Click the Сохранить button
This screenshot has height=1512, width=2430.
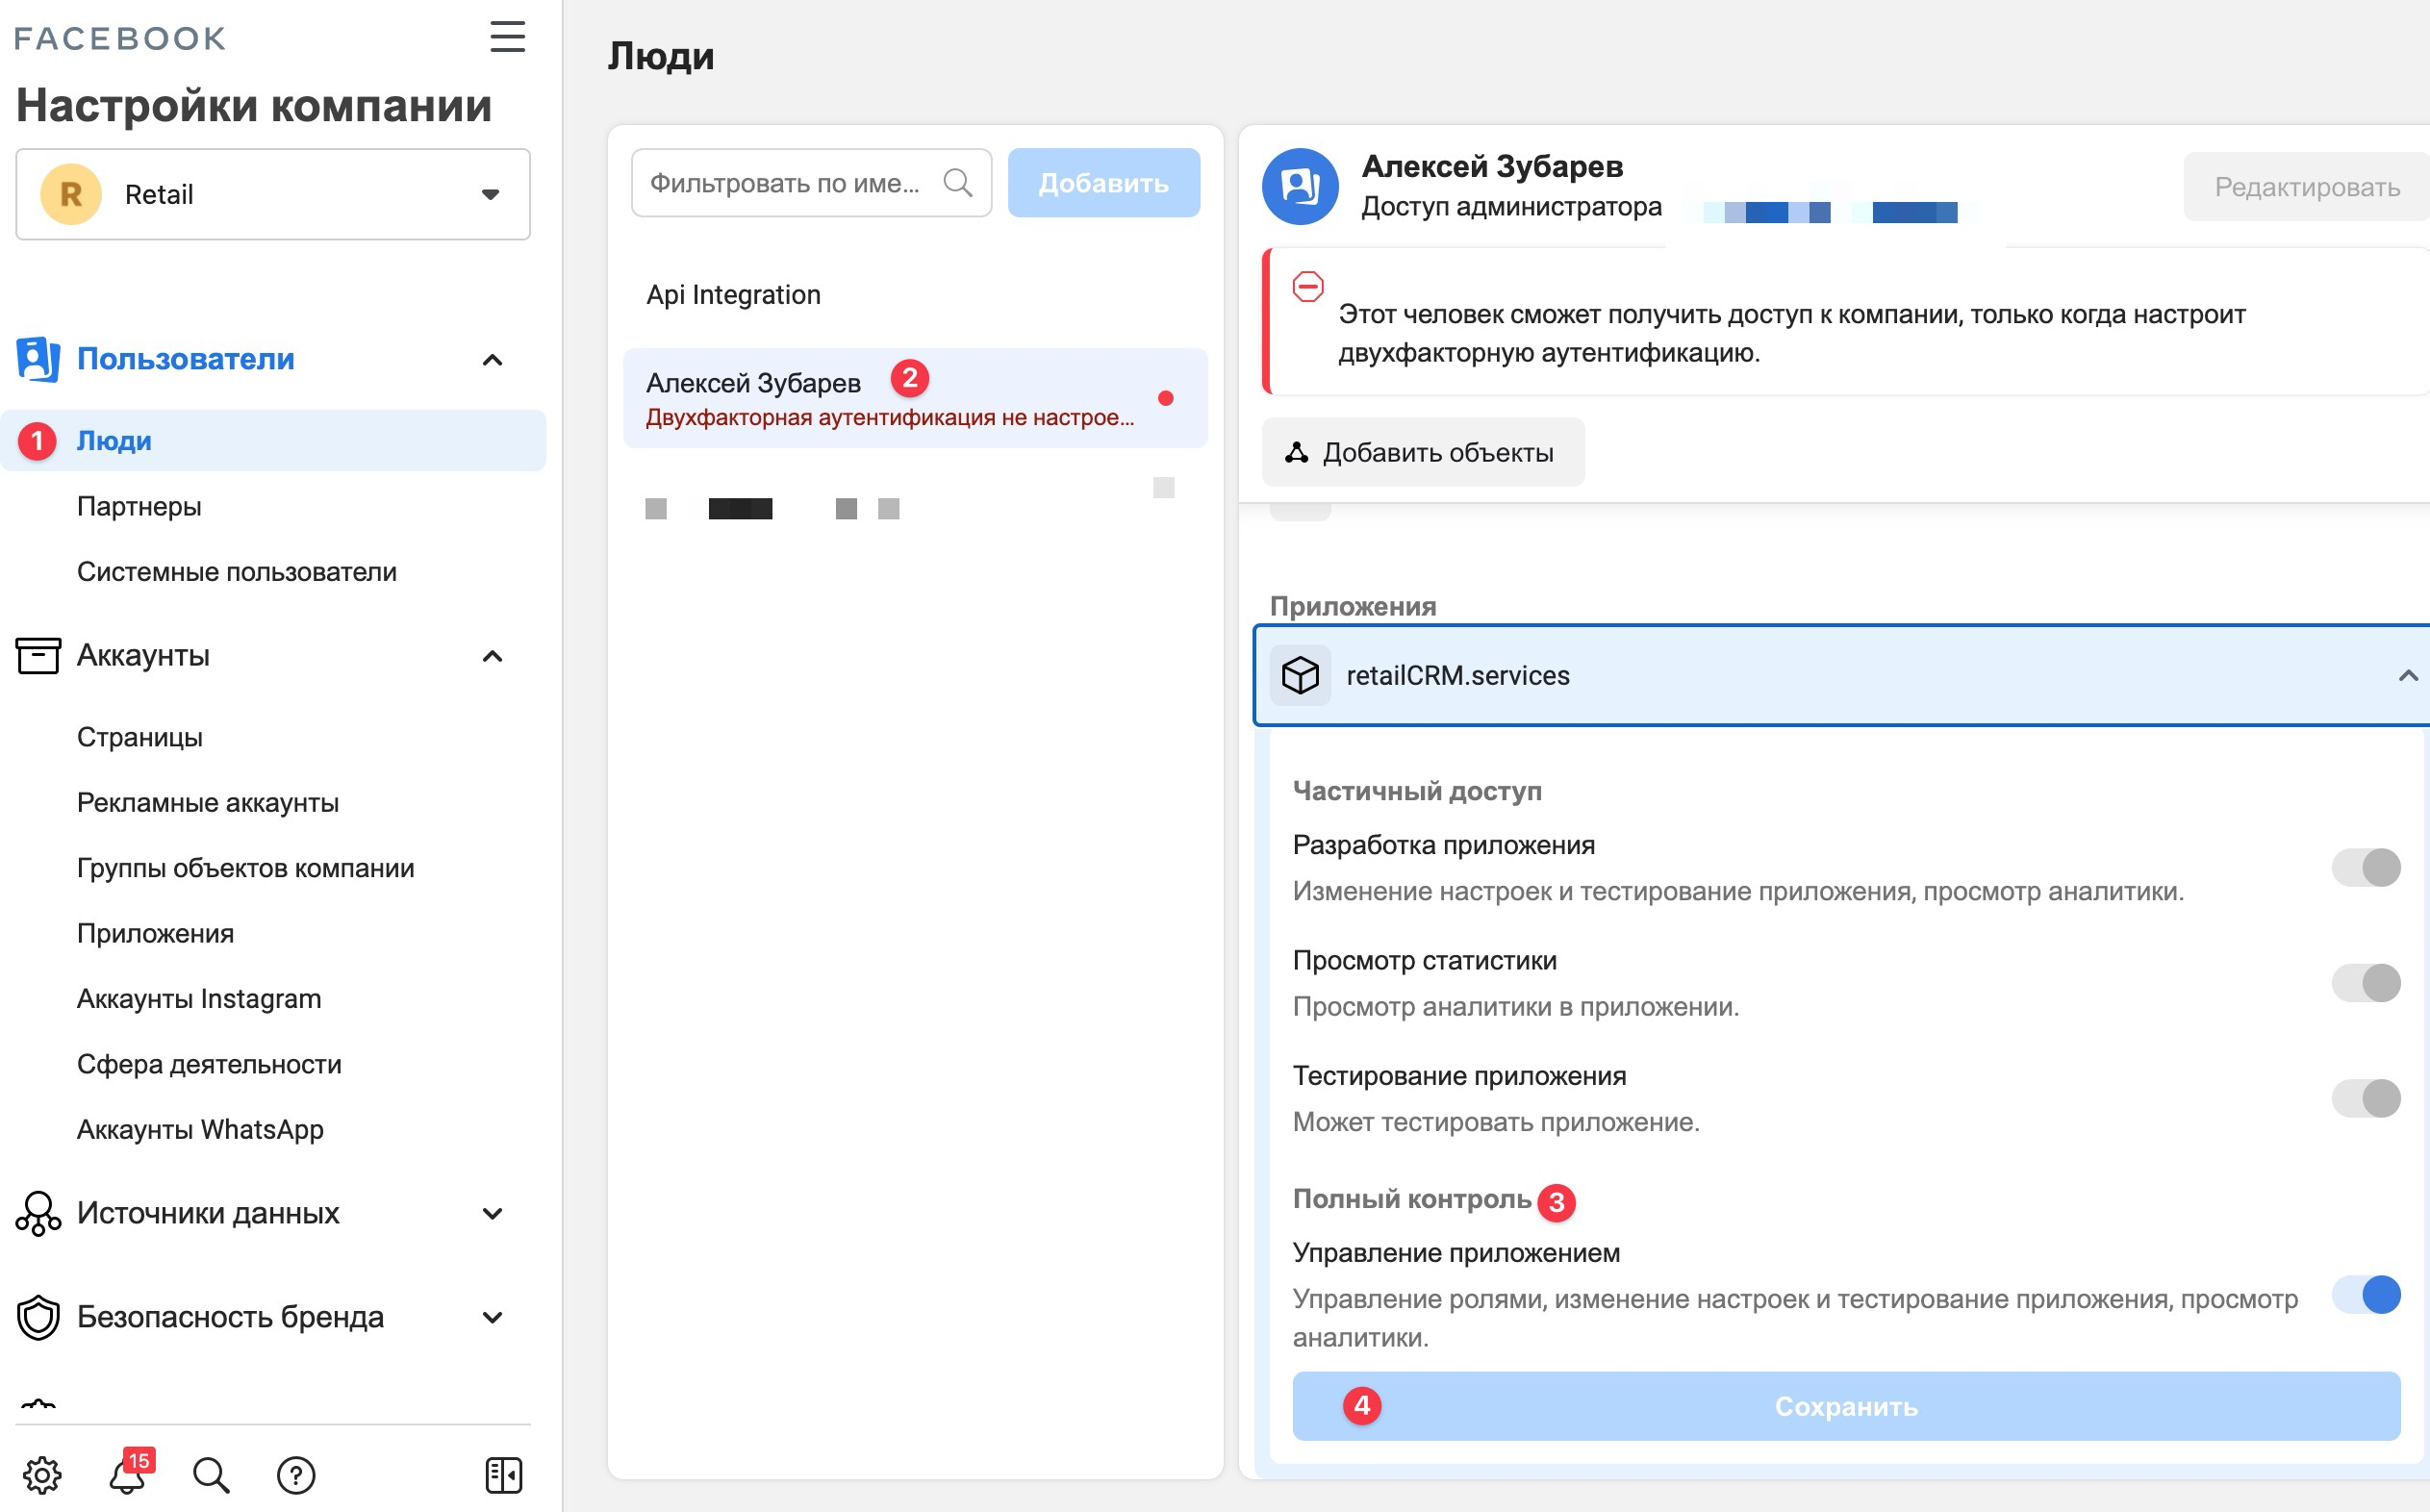1846,1405
